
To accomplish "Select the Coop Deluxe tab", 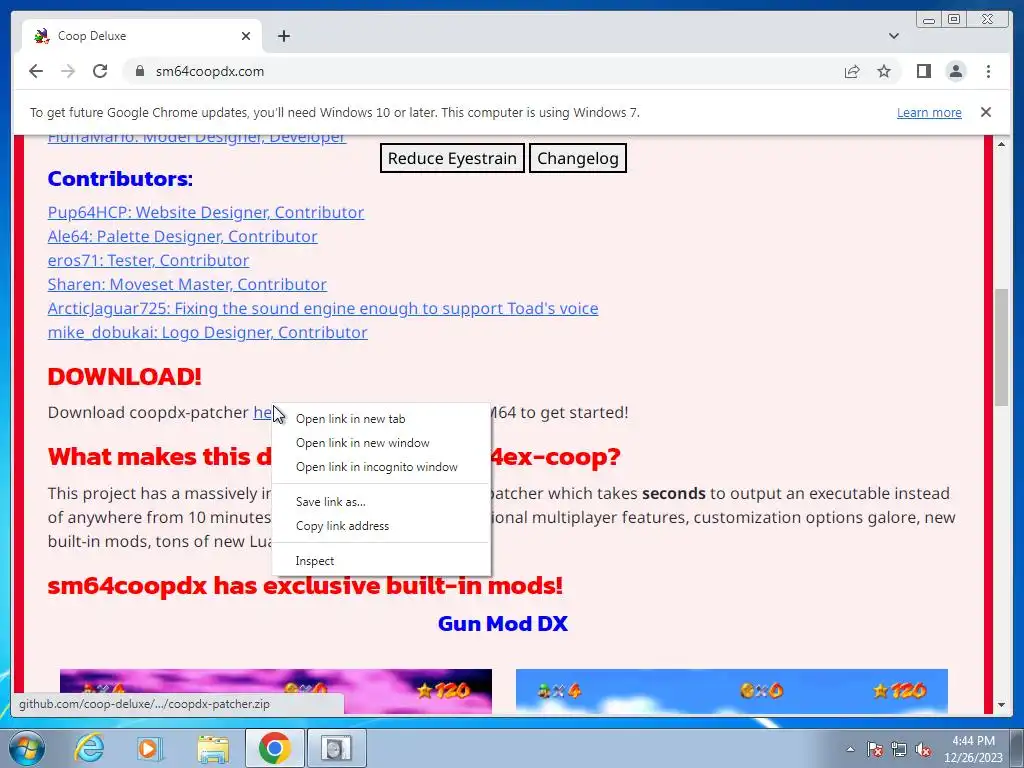I will point(142,36).
